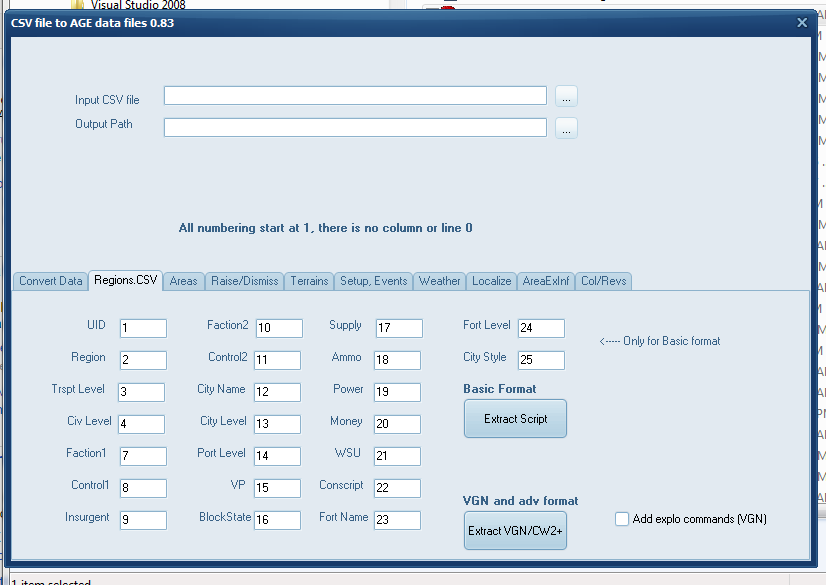Click browse button for Output Path
This screenshot has height=585, width=826.
[x=567, y=128]
